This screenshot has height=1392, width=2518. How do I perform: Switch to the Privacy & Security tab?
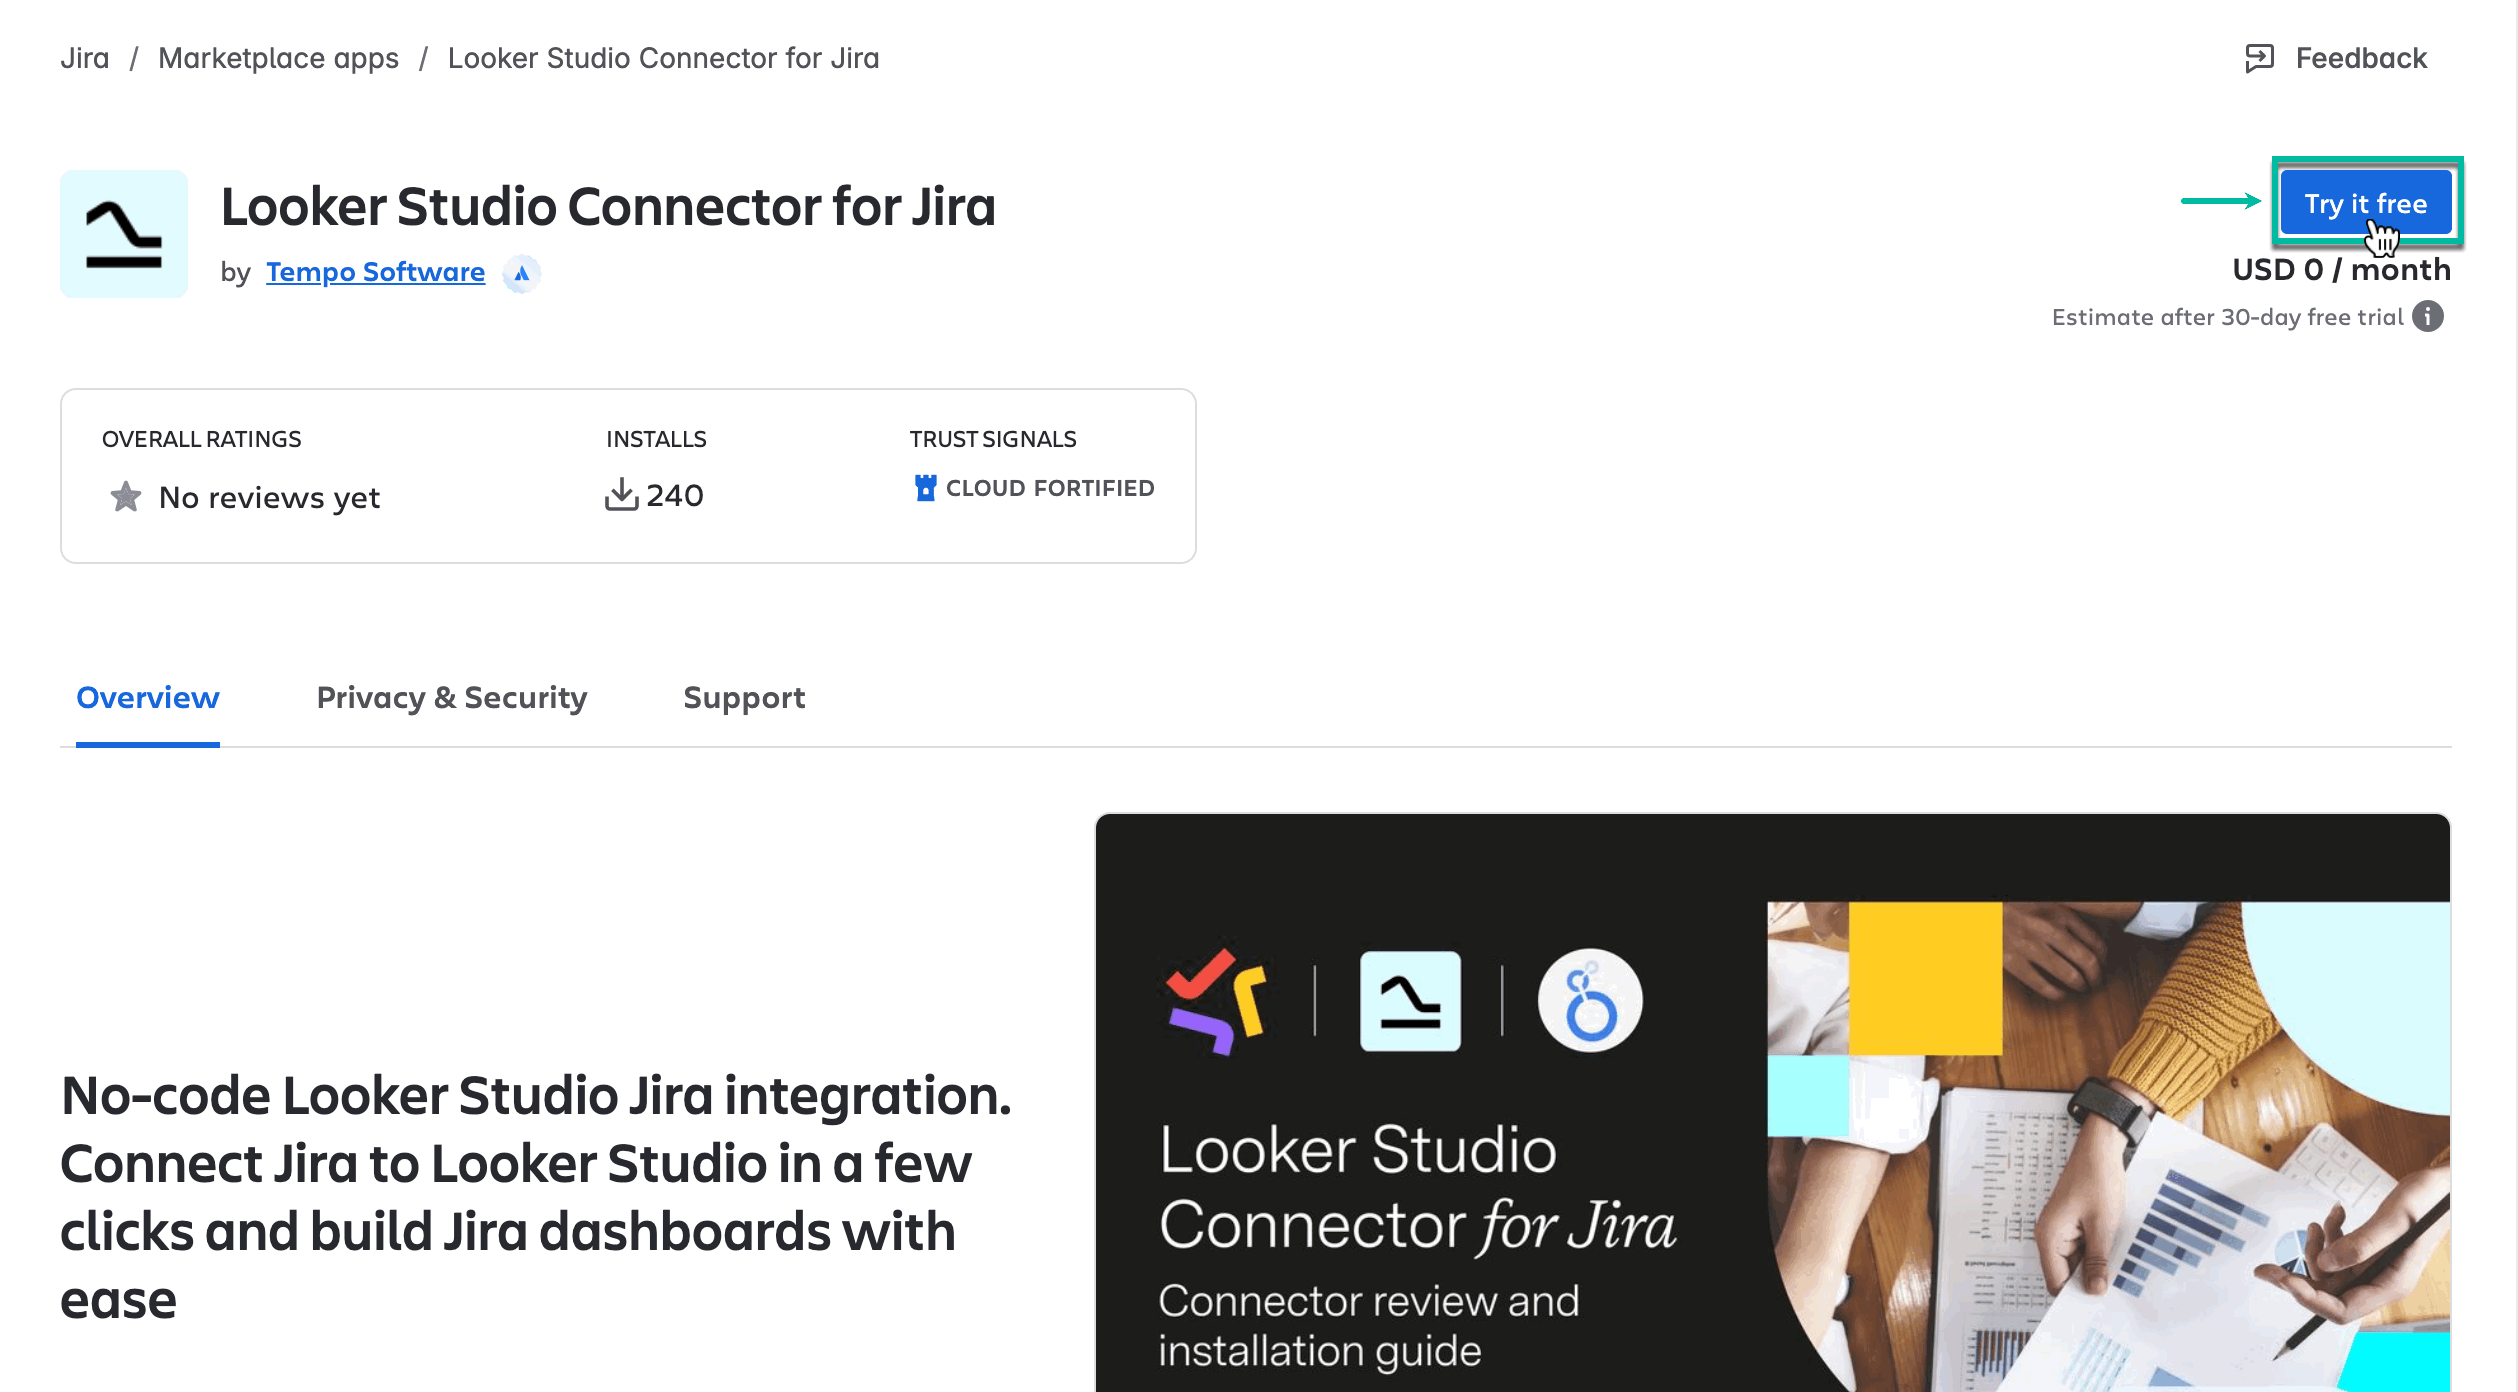[452, 698]
